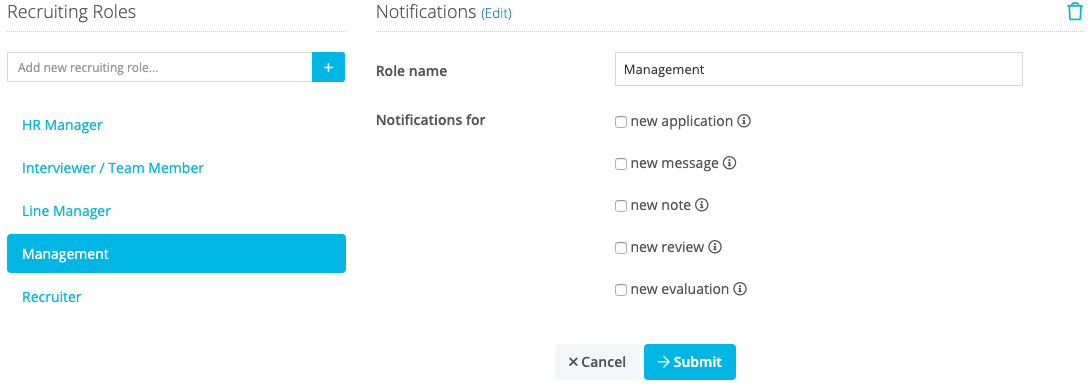Image resolution: width=1089 pixels, height=387 pixels.
Task: Open info icon beside new application
Action: (744, 122)
